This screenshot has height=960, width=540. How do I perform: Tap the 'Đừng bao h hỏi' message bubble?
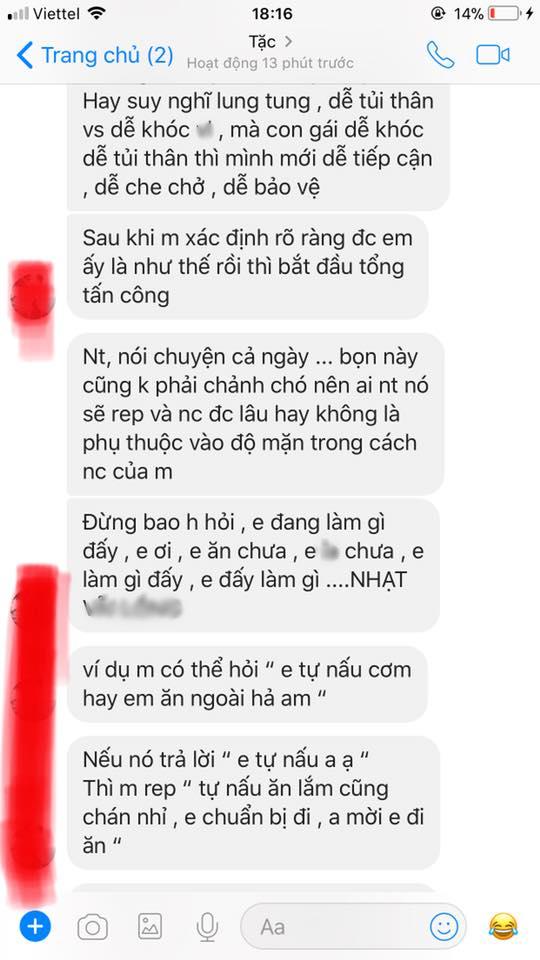pyautogui.click(x=253, y=565)
